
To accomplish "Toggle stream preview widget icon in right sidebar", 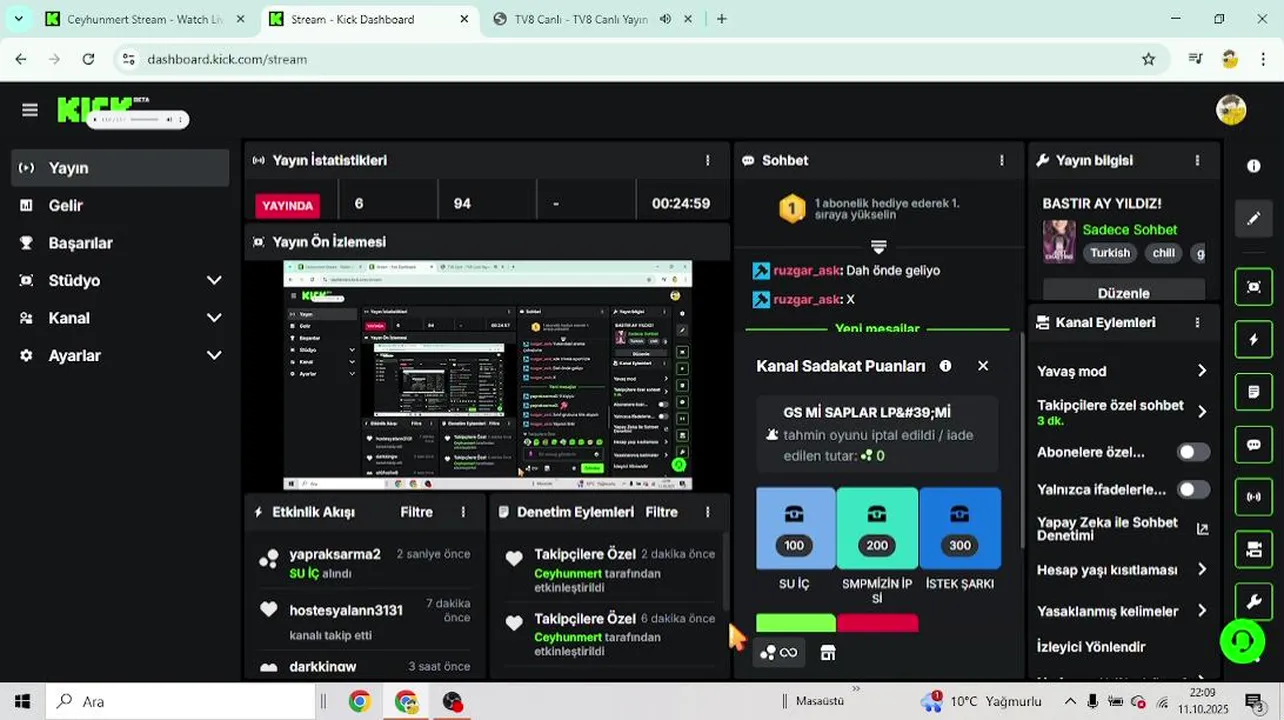I will click(1254, 287).
